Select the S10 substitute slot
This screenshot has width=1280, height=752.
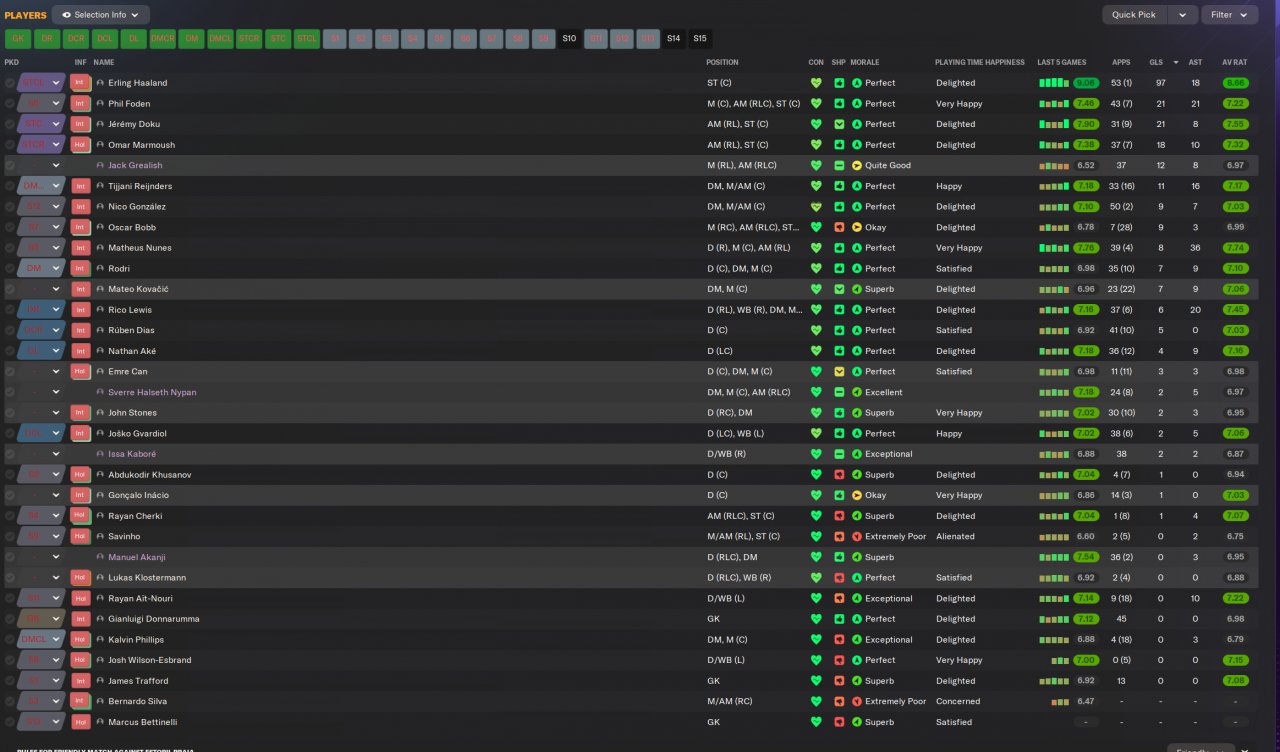569,39
